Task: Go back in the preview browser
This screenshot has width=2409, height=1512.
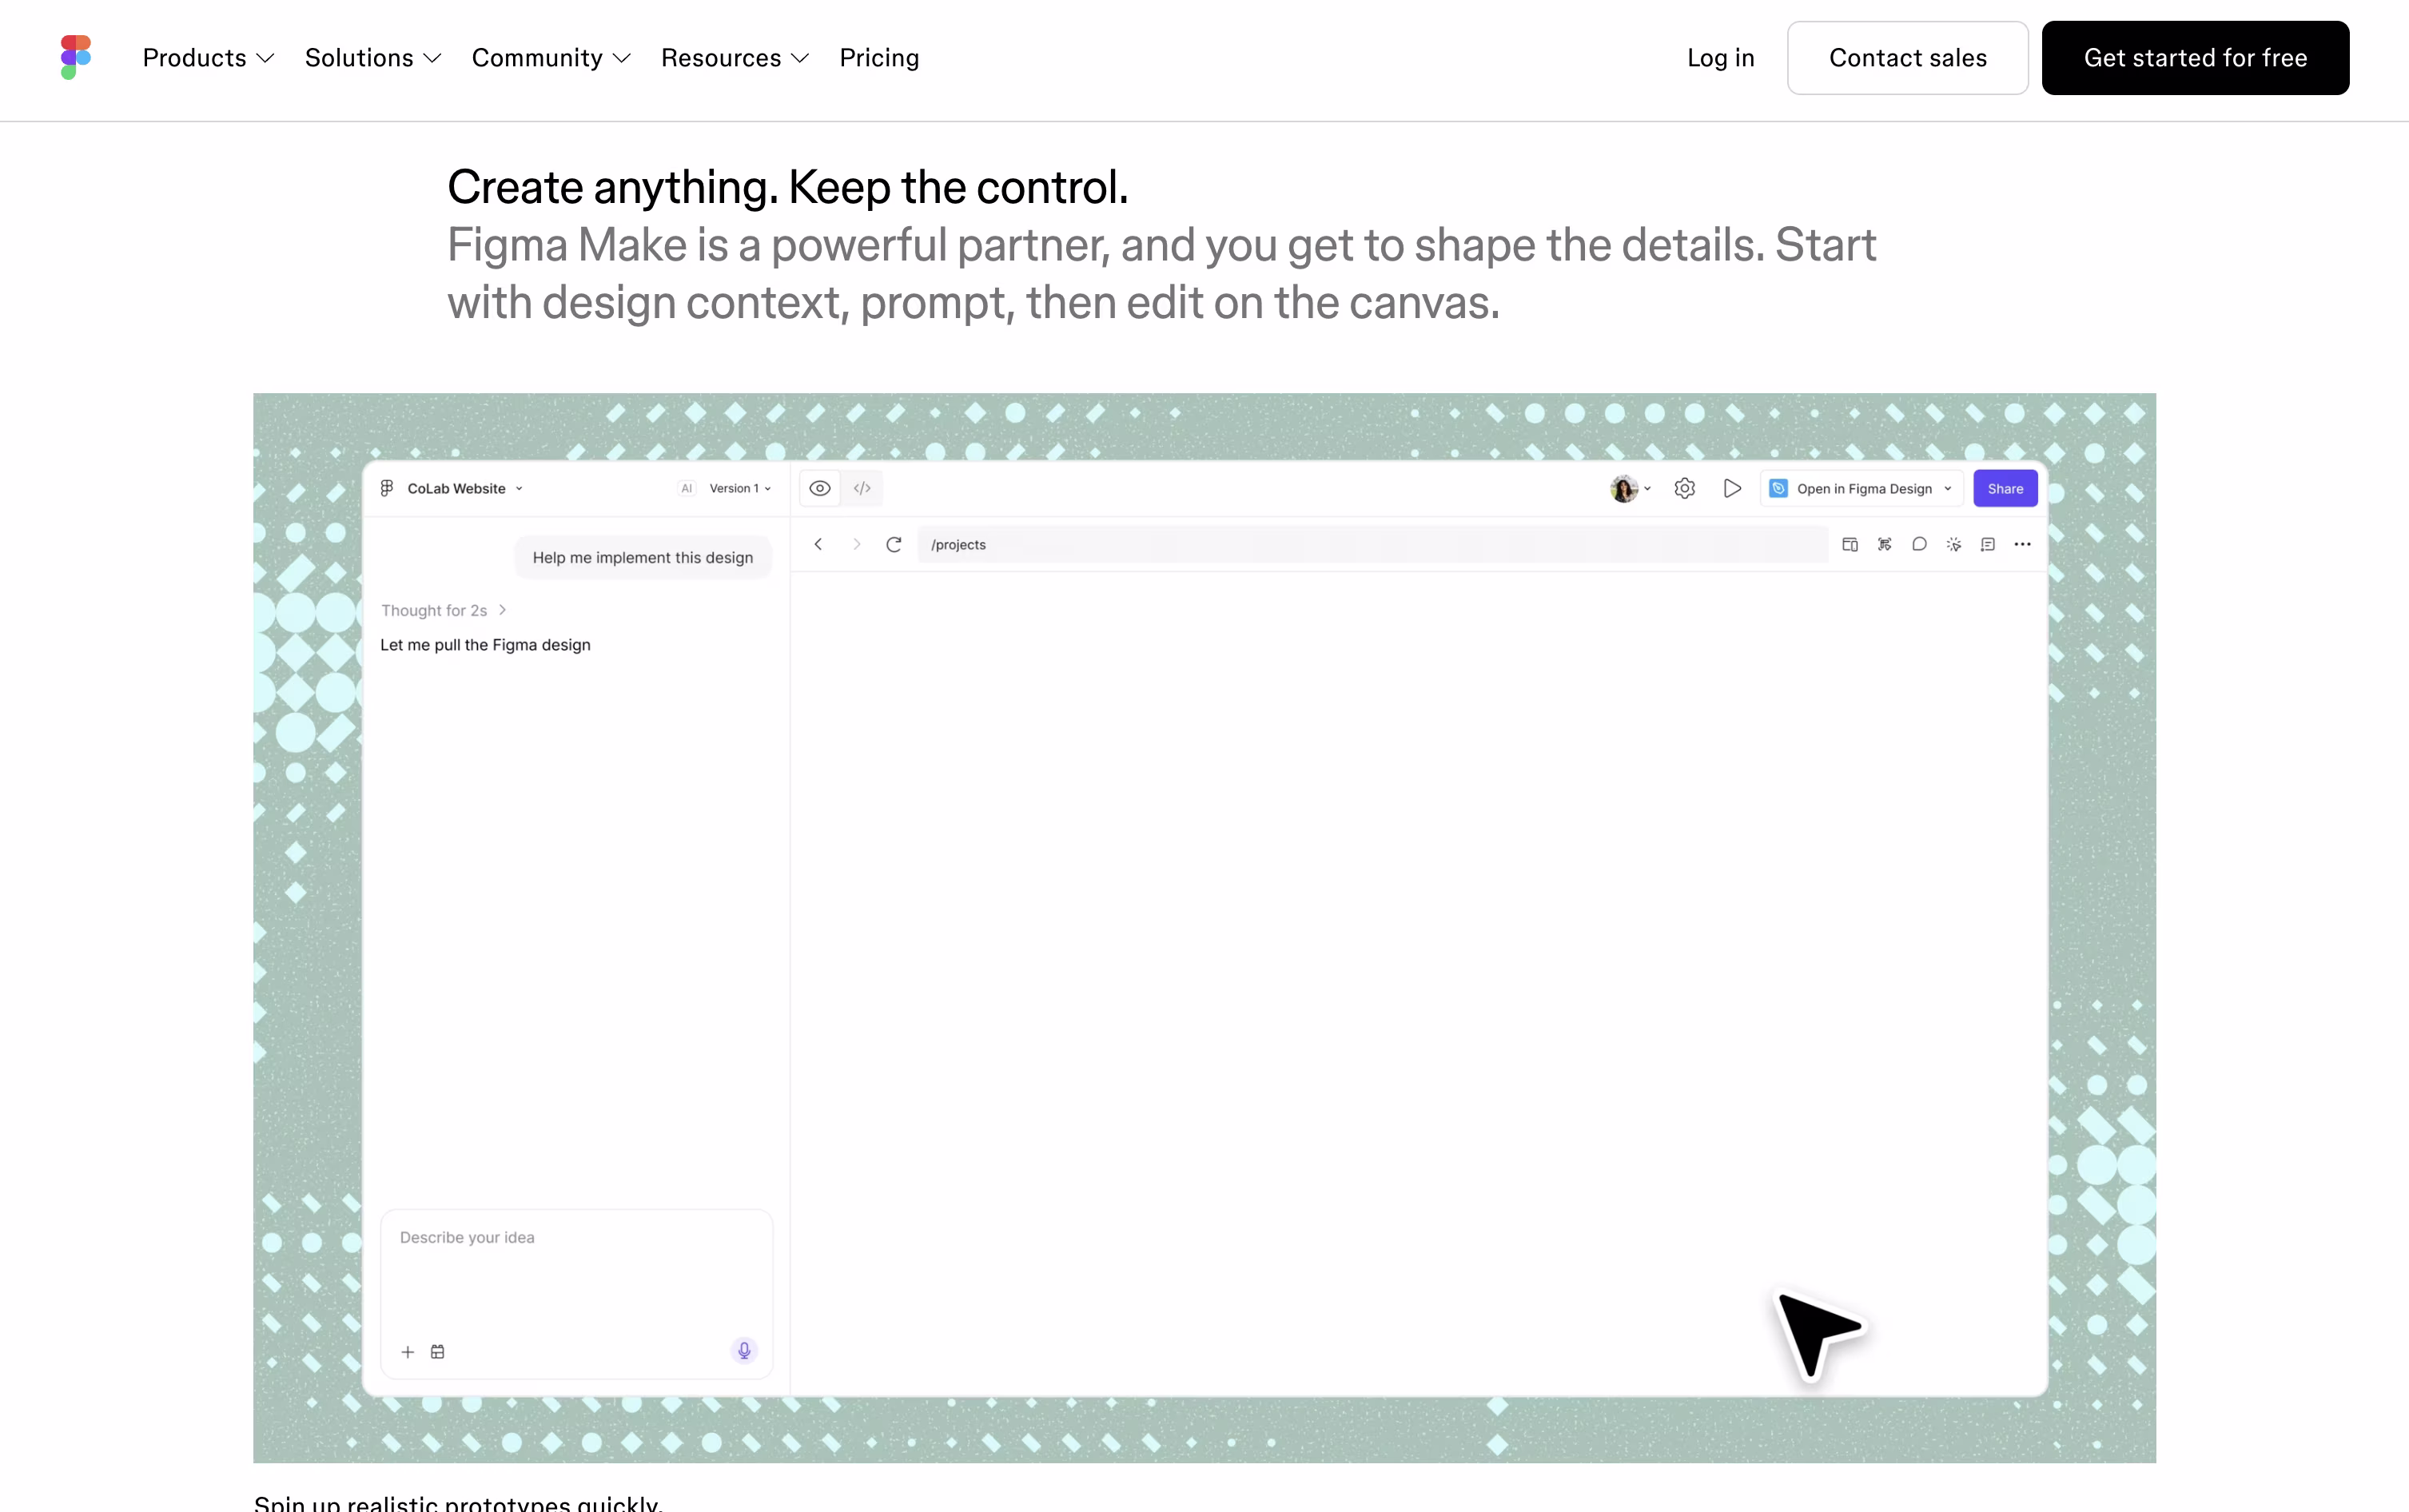Action: (818, 544)
